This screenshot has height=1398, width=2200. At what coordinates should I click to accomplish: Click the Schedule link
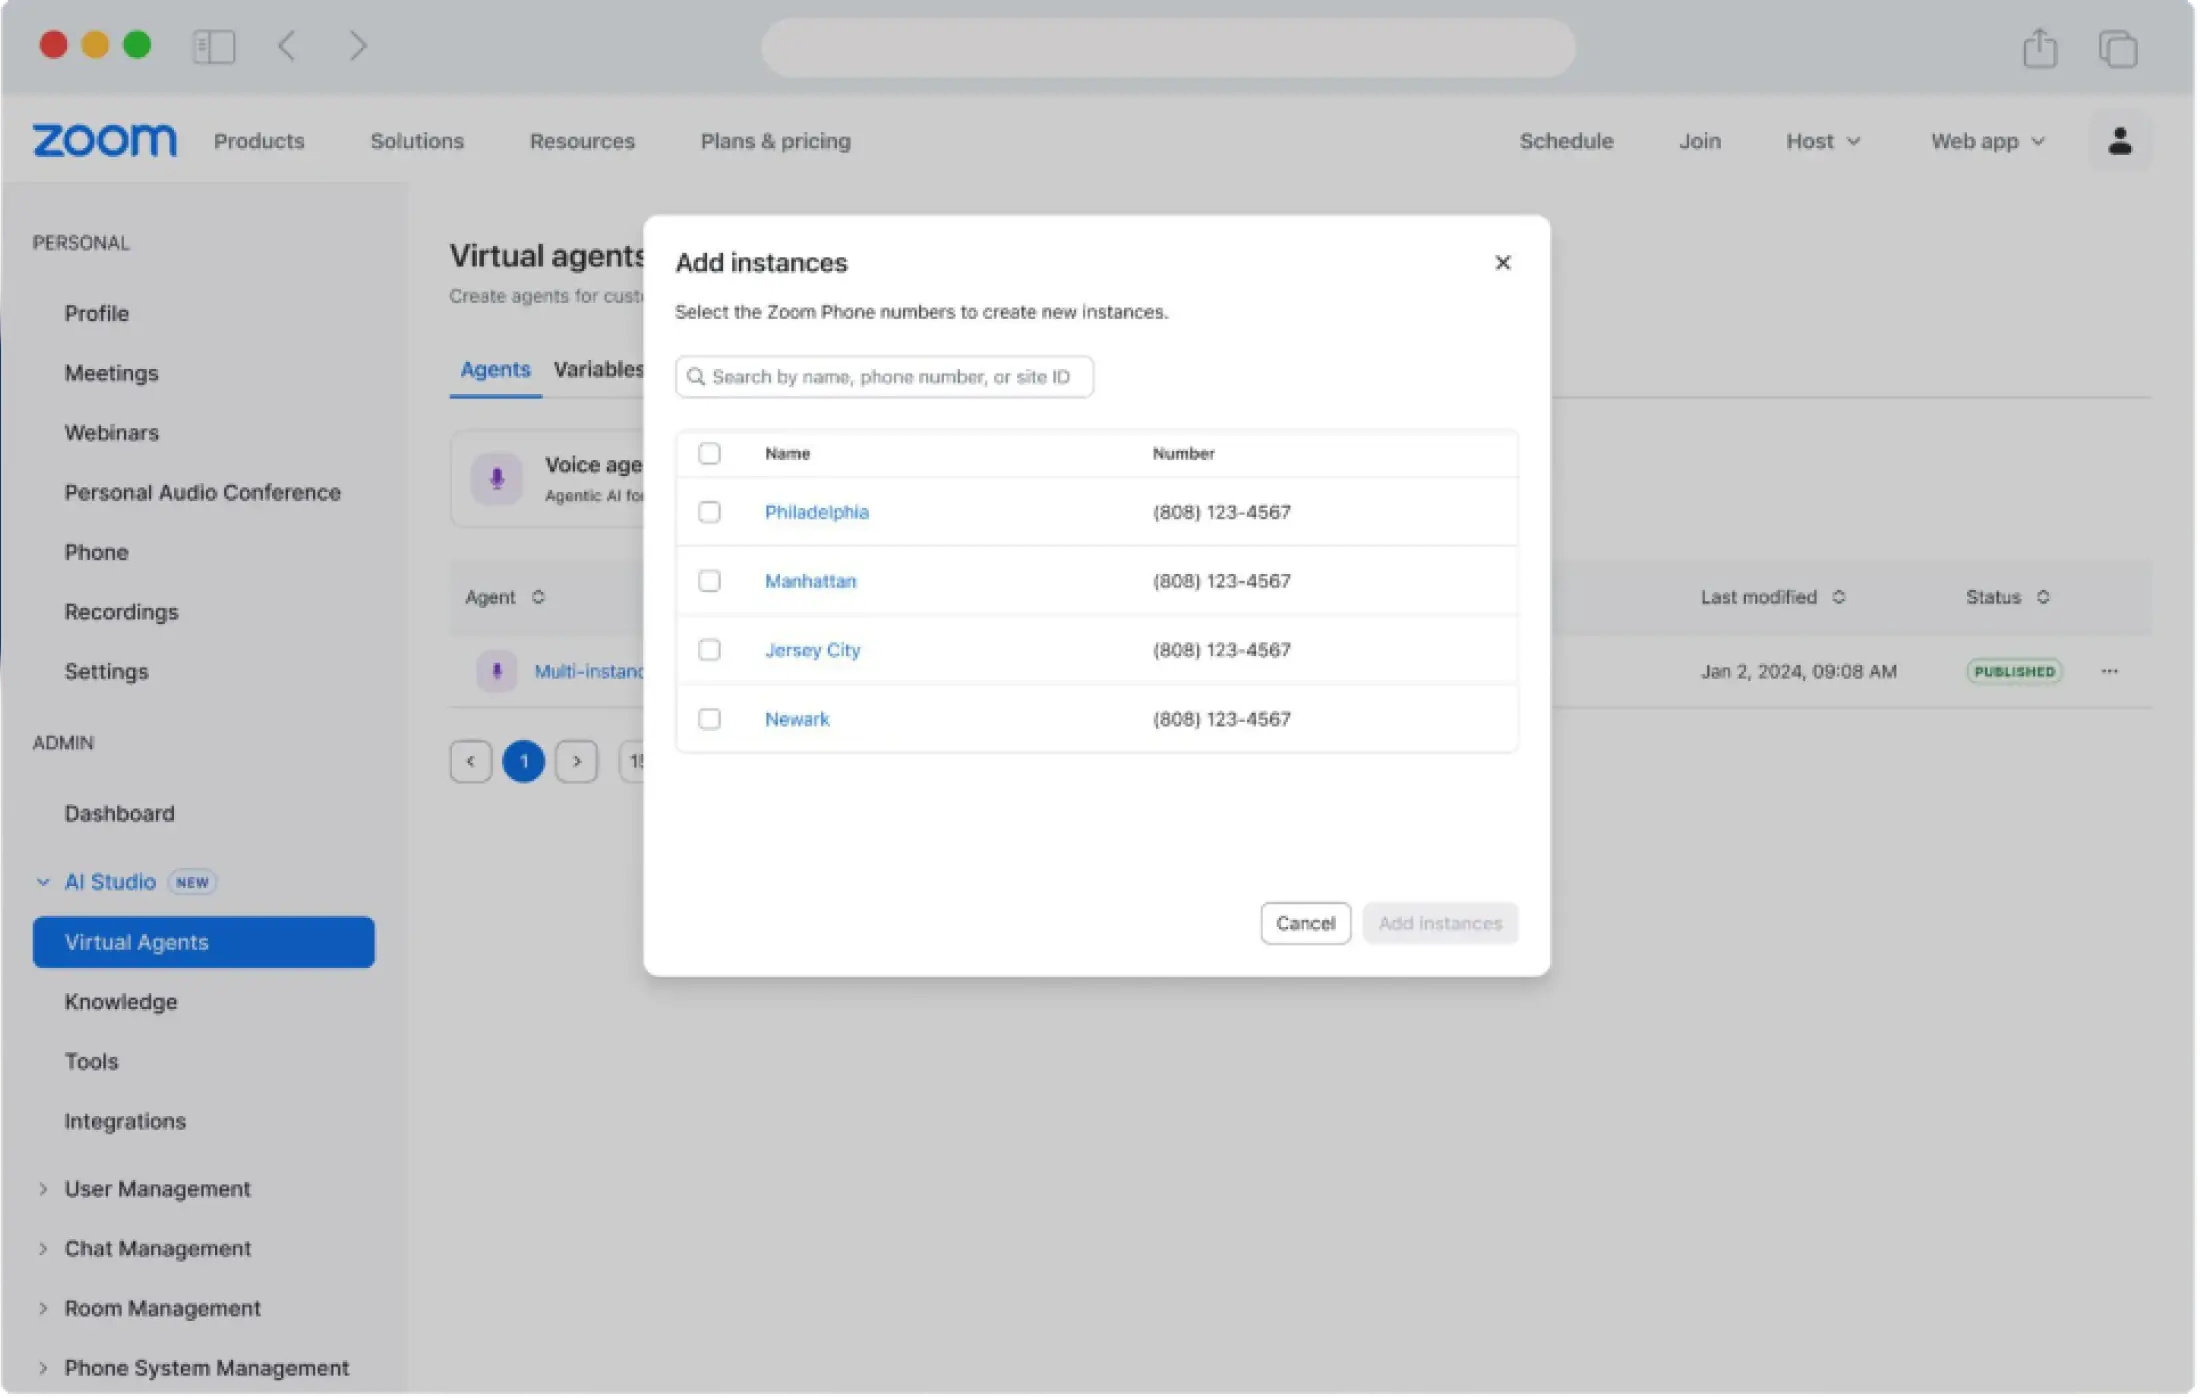tap(1566, 141)
